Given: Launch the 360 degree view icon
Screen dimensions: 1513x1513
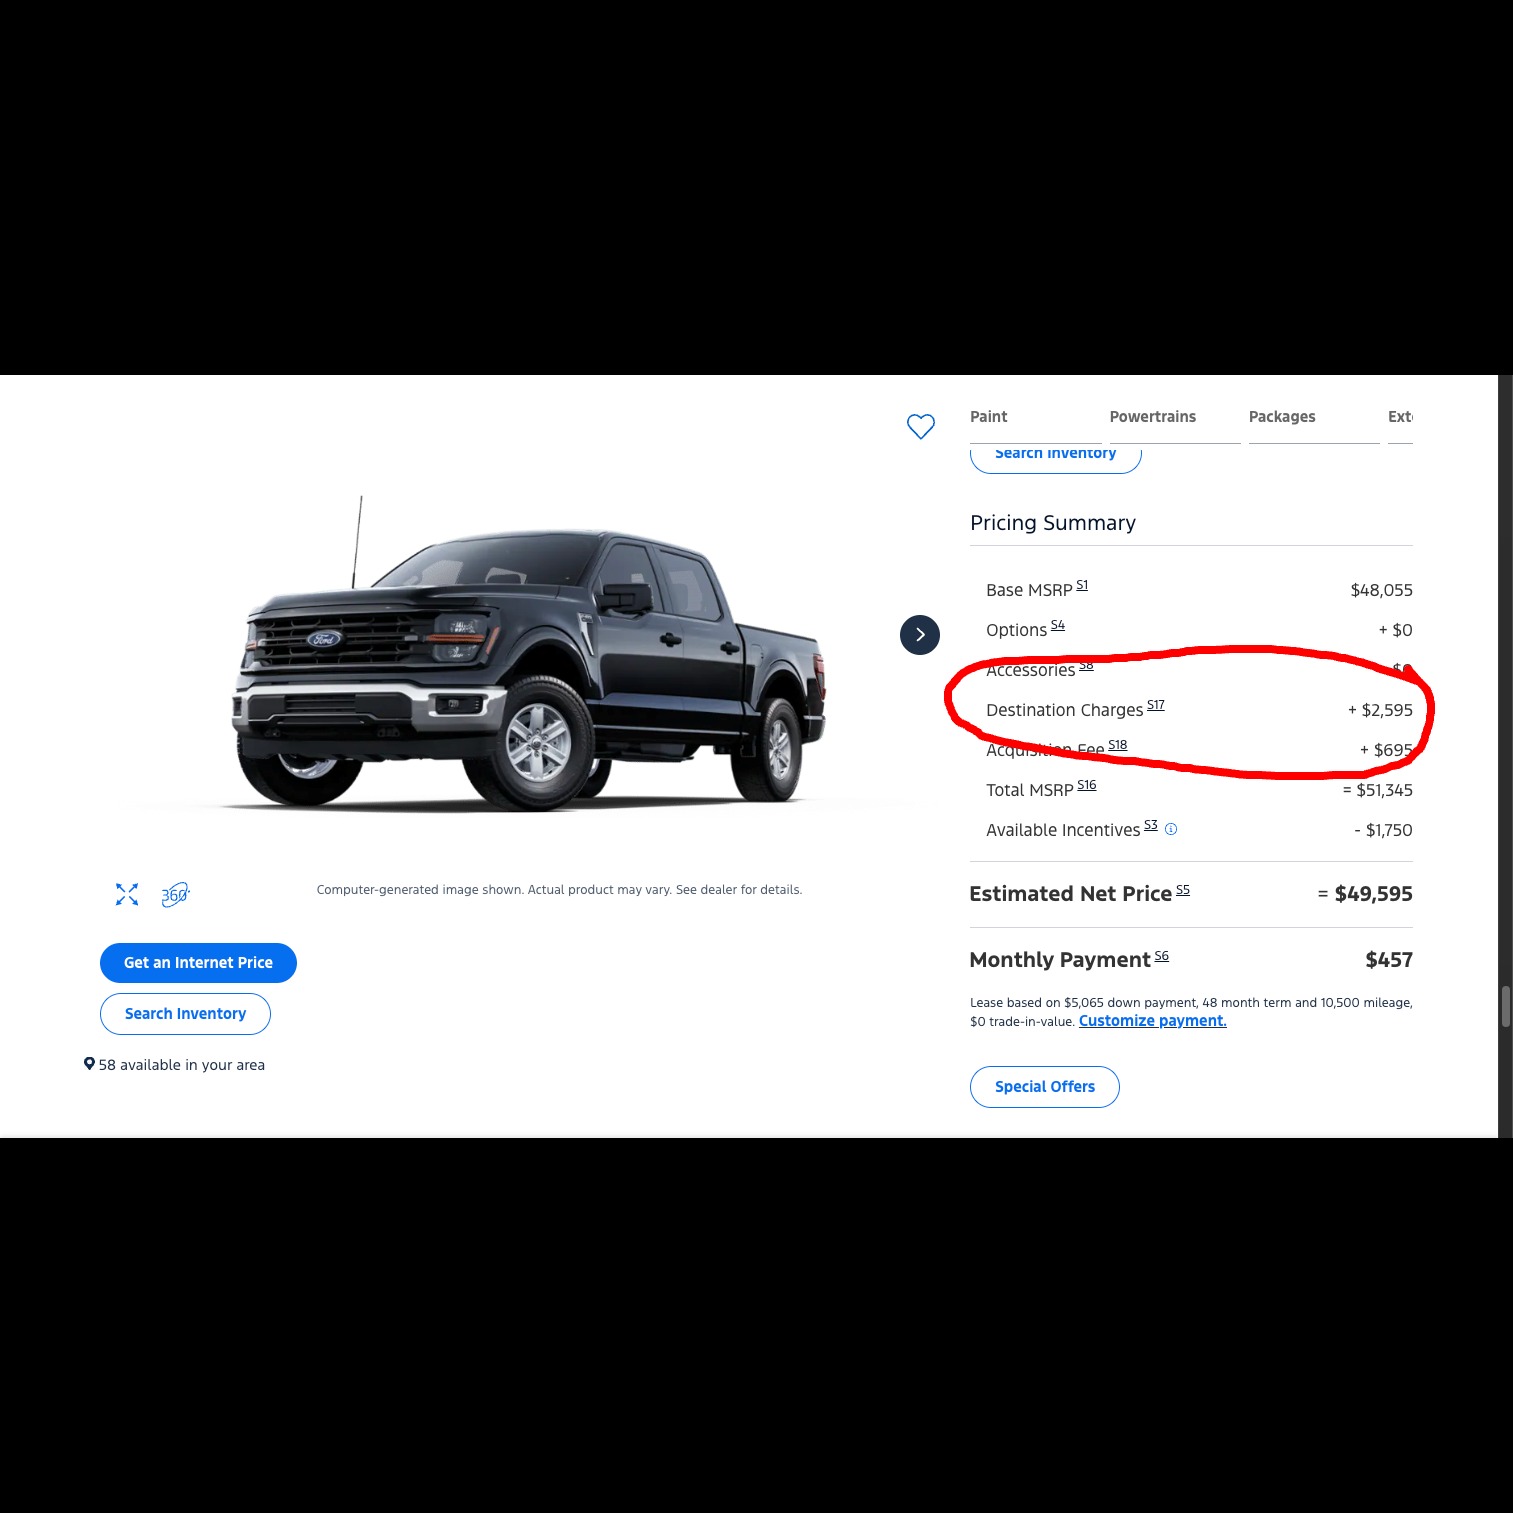Looking at the screenshot, I should [175, 894].
